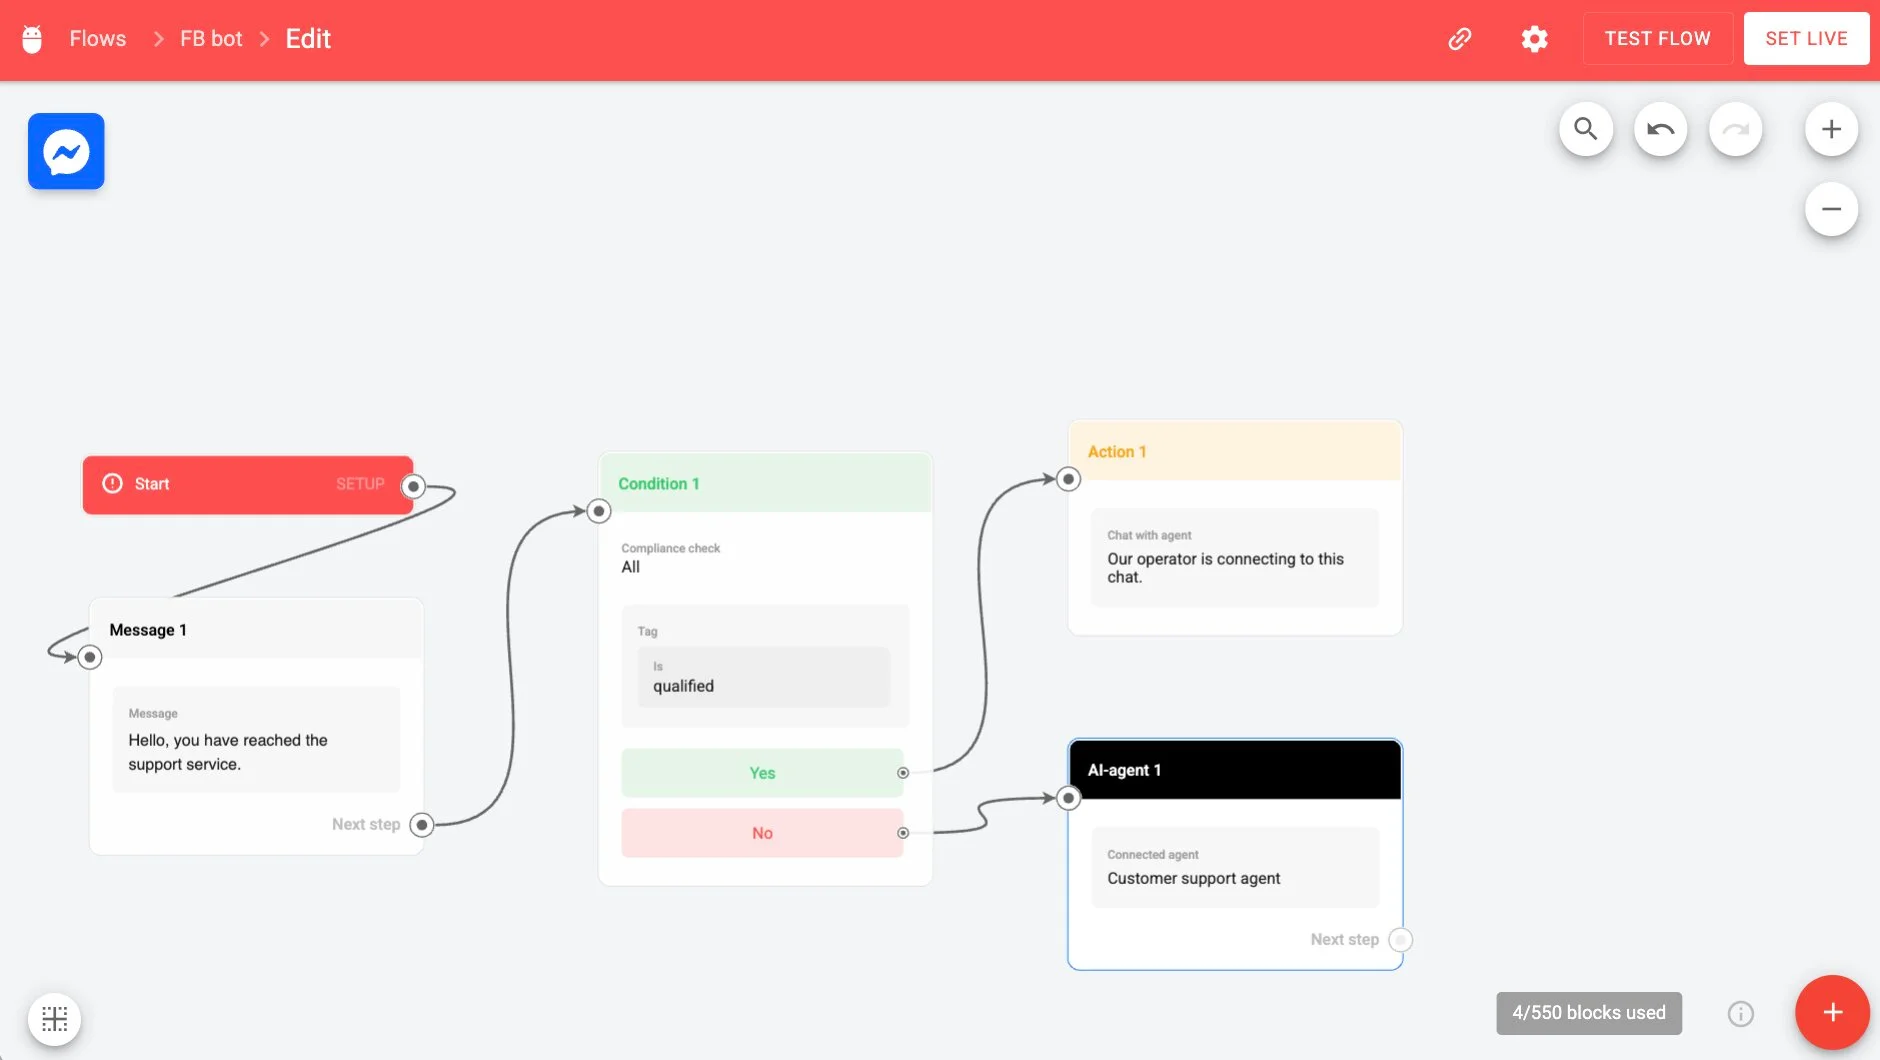Open flow settings gear icon

point(1535,39)
